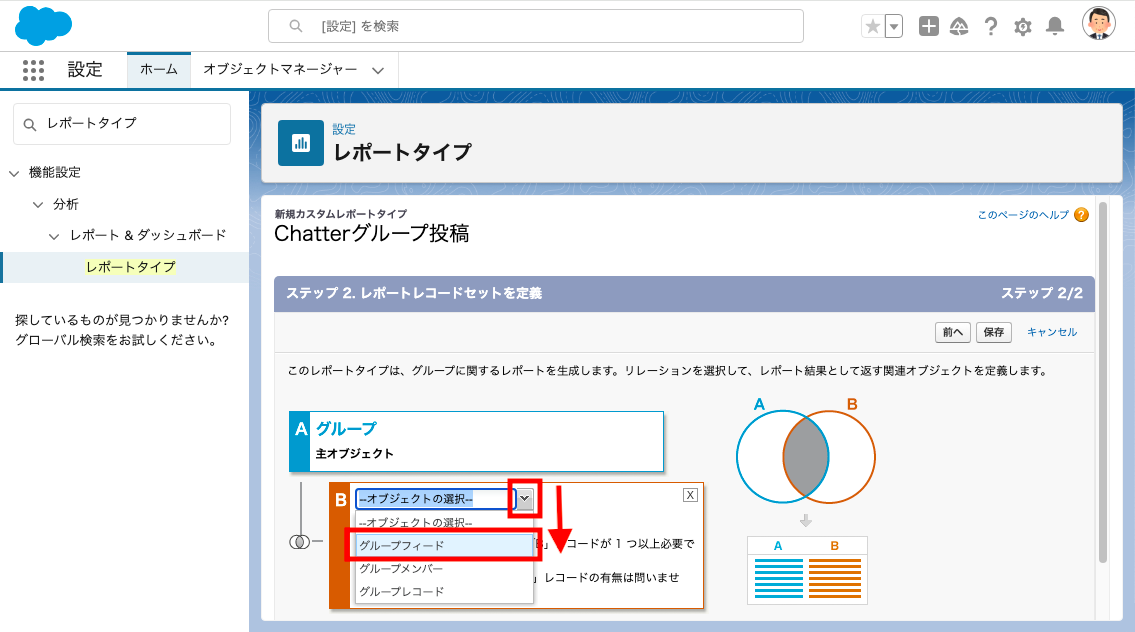Click the overlapping circles relationship icon

[299, 542]
